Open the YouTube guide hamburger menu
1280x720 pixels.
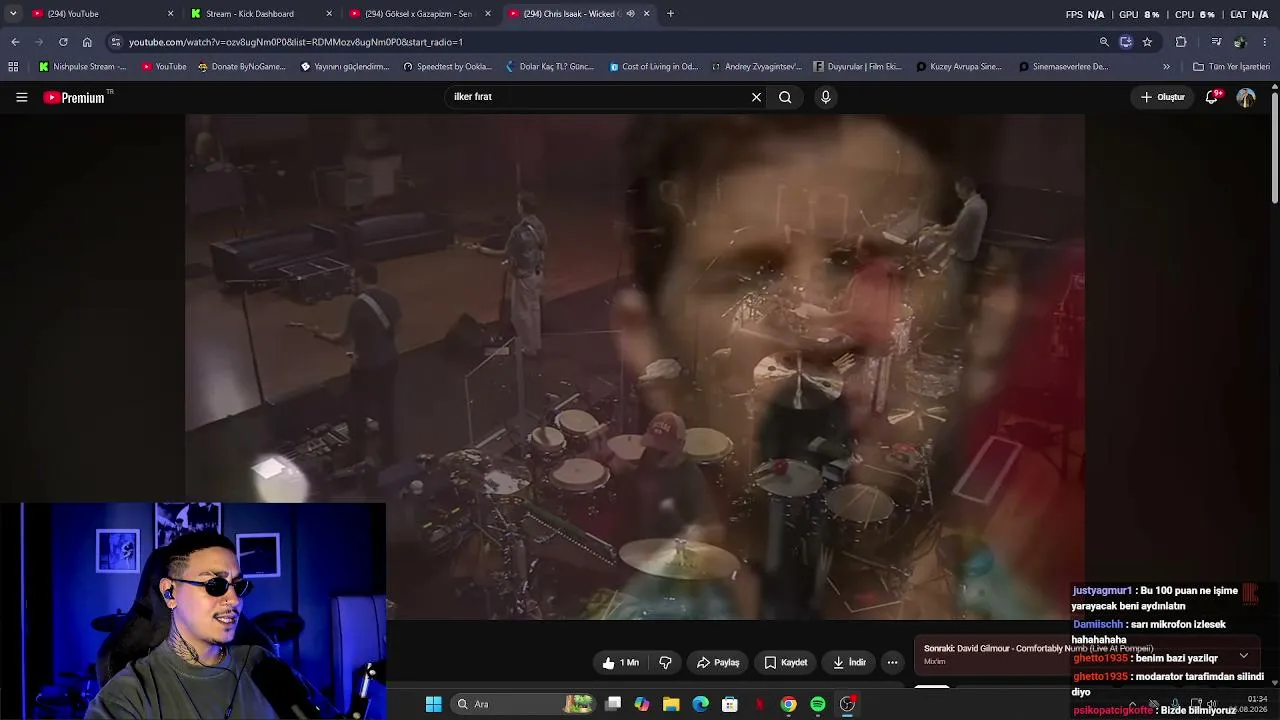pos(21,97)
